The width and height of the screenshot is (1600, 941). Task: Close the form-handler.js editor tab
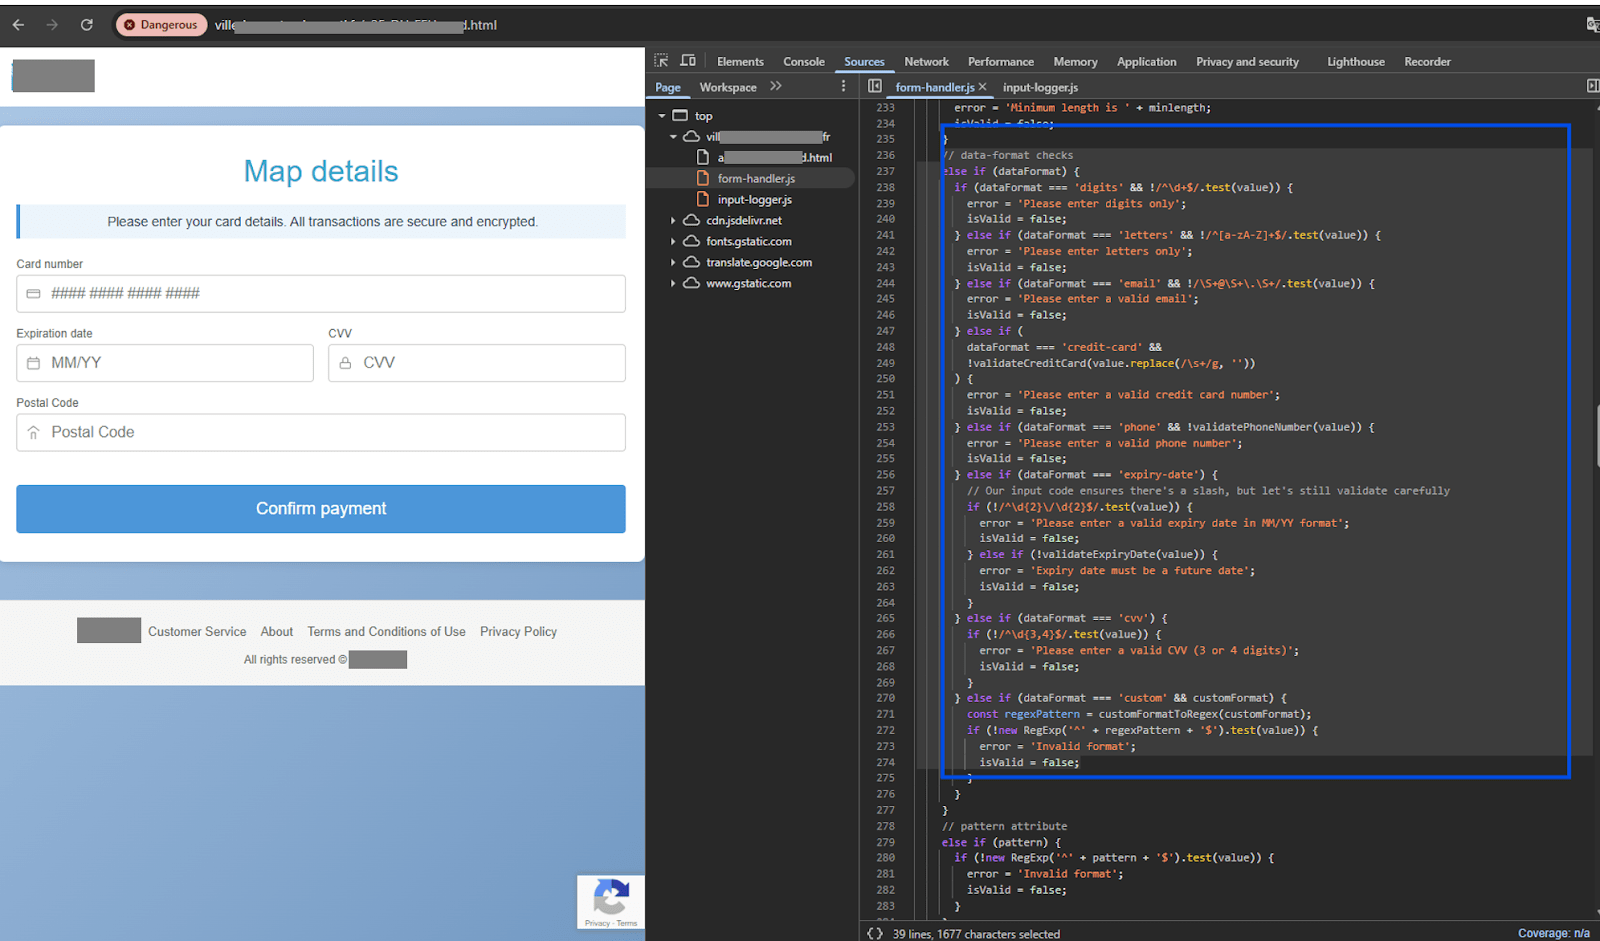click(983, 87)
